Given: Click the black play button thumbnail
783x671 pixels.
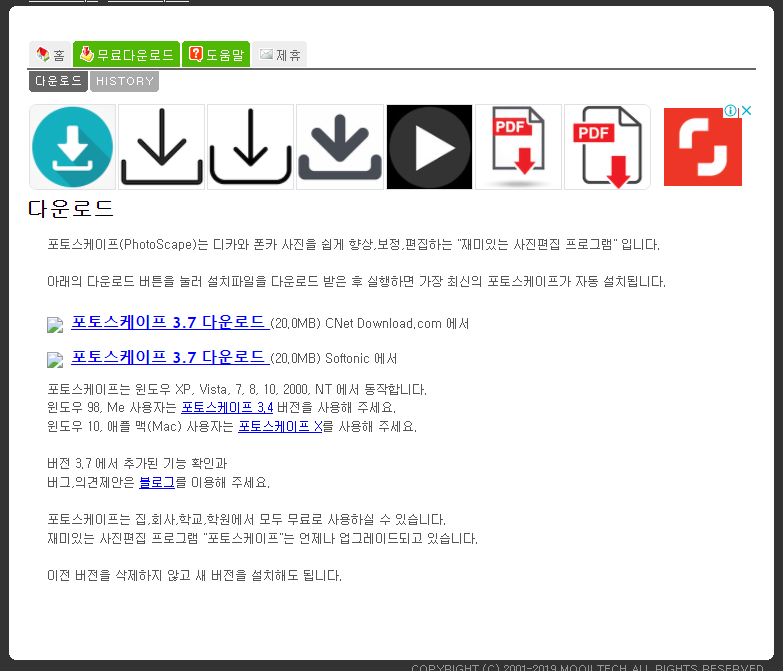Looking at the screenshot, I should tap(429, 147).
